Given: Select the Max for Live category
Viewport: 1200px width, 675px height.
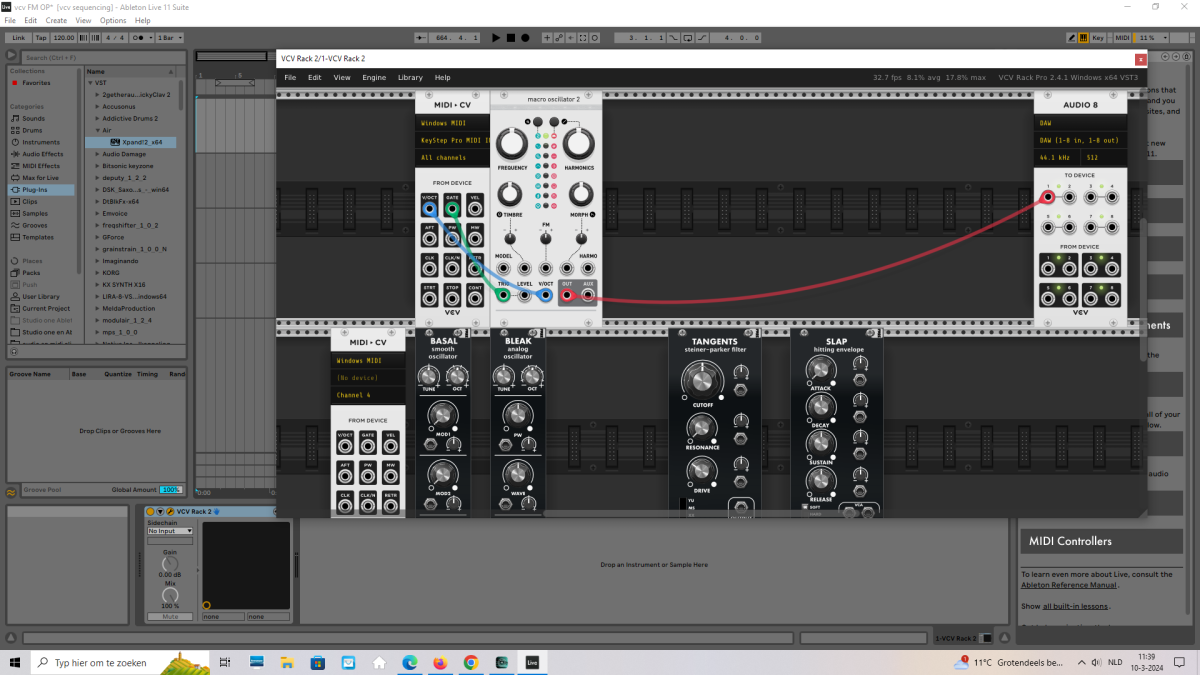Looking at the screenshot, I should tap(40, 177).
